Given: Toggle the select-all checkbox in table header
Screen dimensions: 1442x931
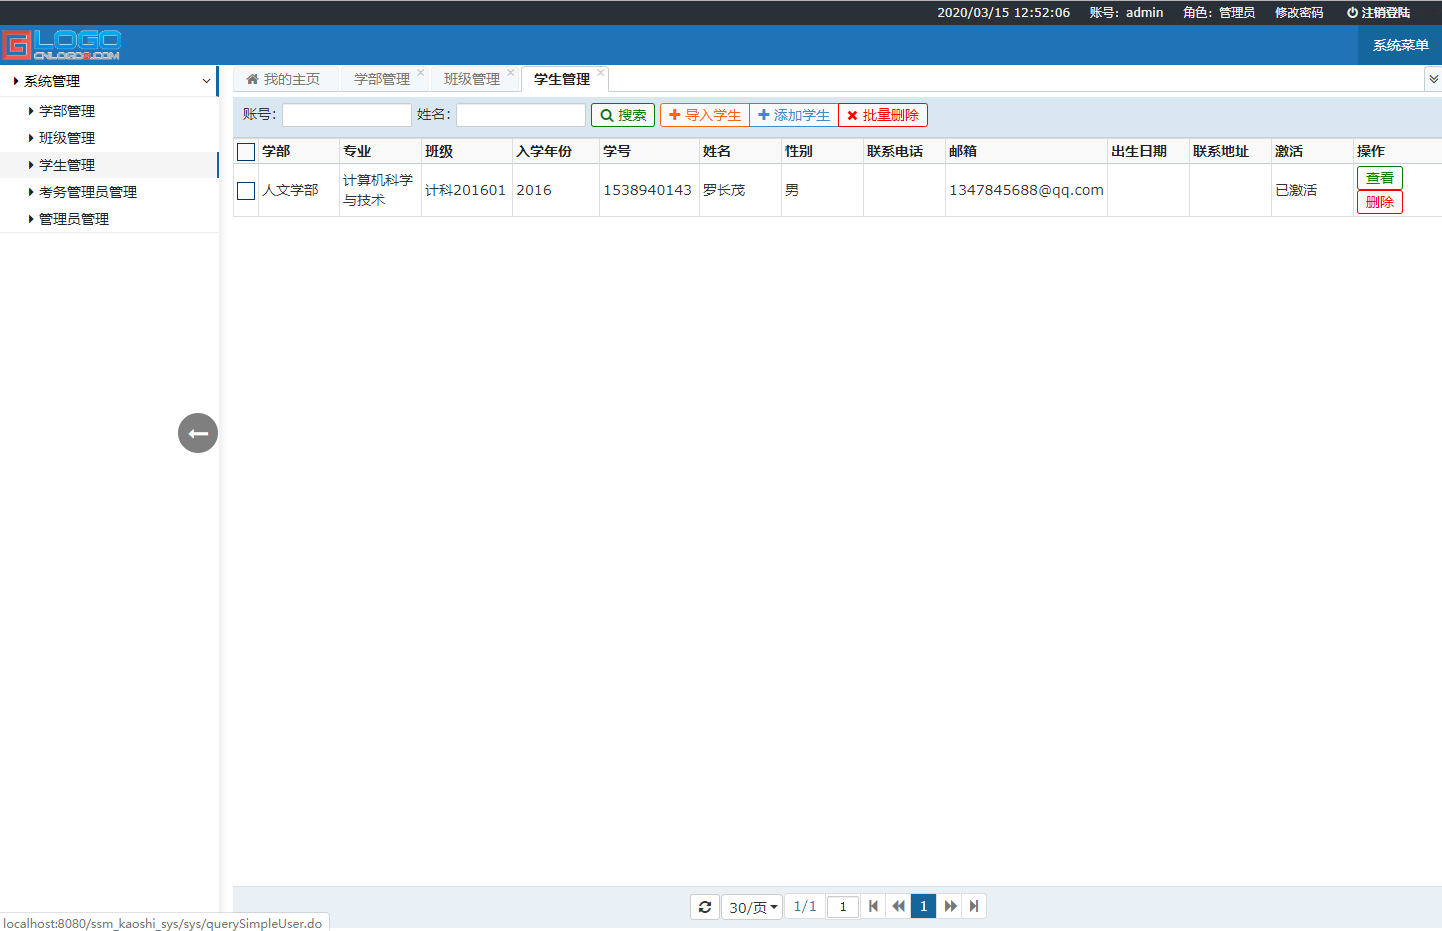Looking at the screenshot, I should click(245, 150).
